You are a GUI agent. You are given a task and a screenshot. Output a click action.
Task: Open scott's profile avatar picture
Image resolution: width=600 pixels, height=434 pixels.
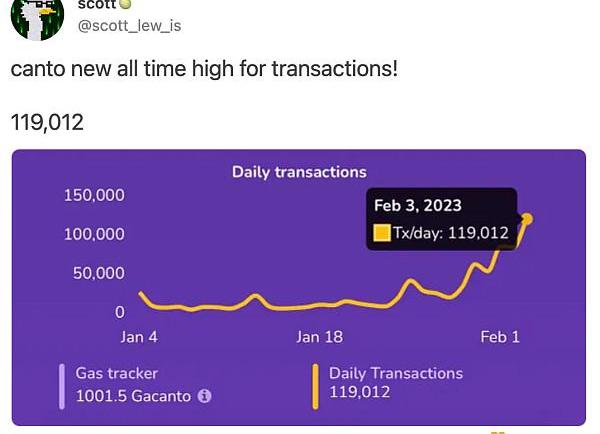37,19
